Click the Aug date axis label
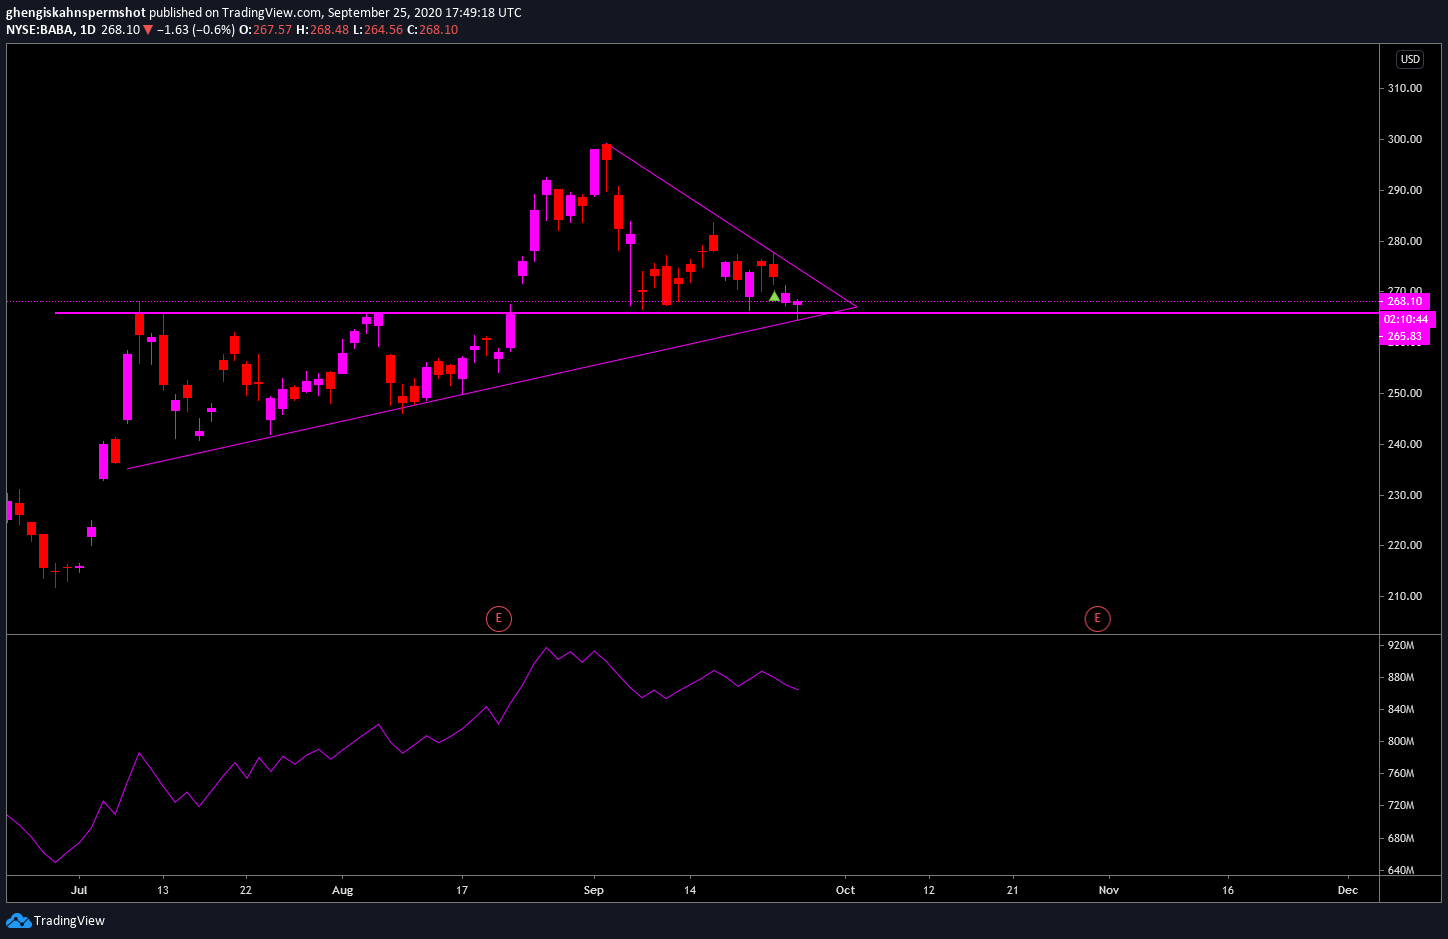The image size is (1448, 939). [343, 890]
